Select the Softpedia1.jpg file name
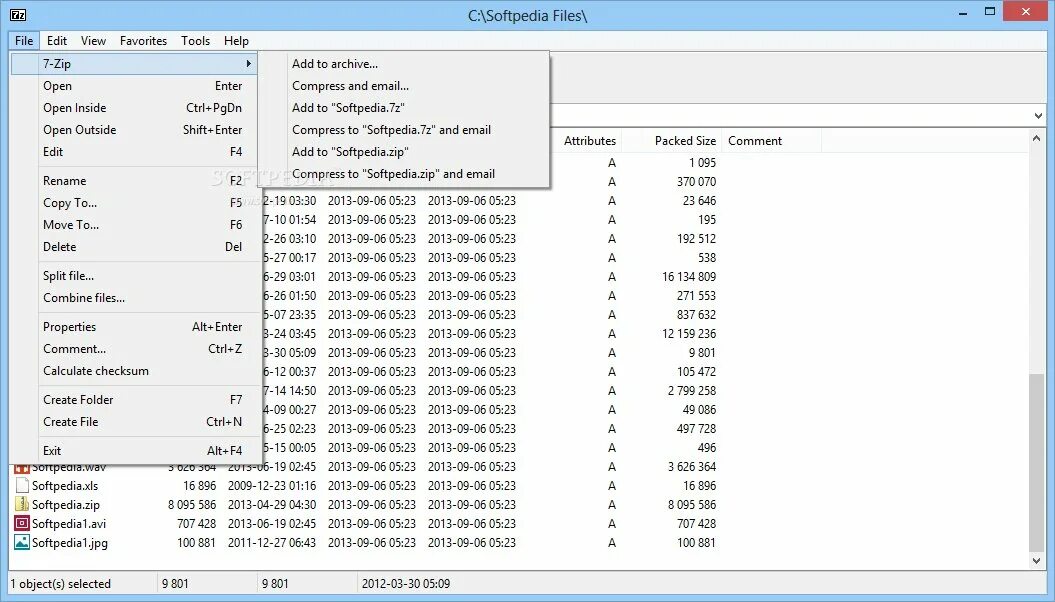The width and height of the screenshot is (1055, 602). 70,542
